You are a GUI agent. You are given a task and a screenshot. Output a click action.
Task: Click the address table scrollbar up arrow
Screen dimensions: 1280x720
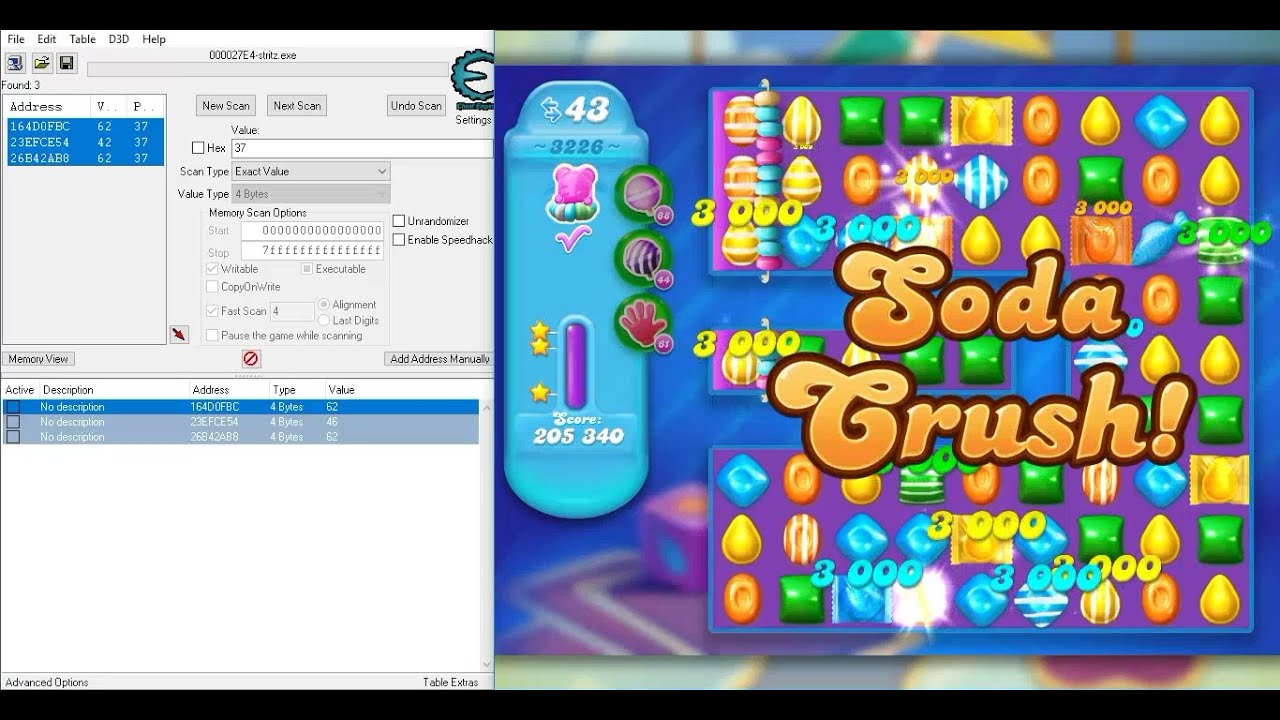pos(487,407)
